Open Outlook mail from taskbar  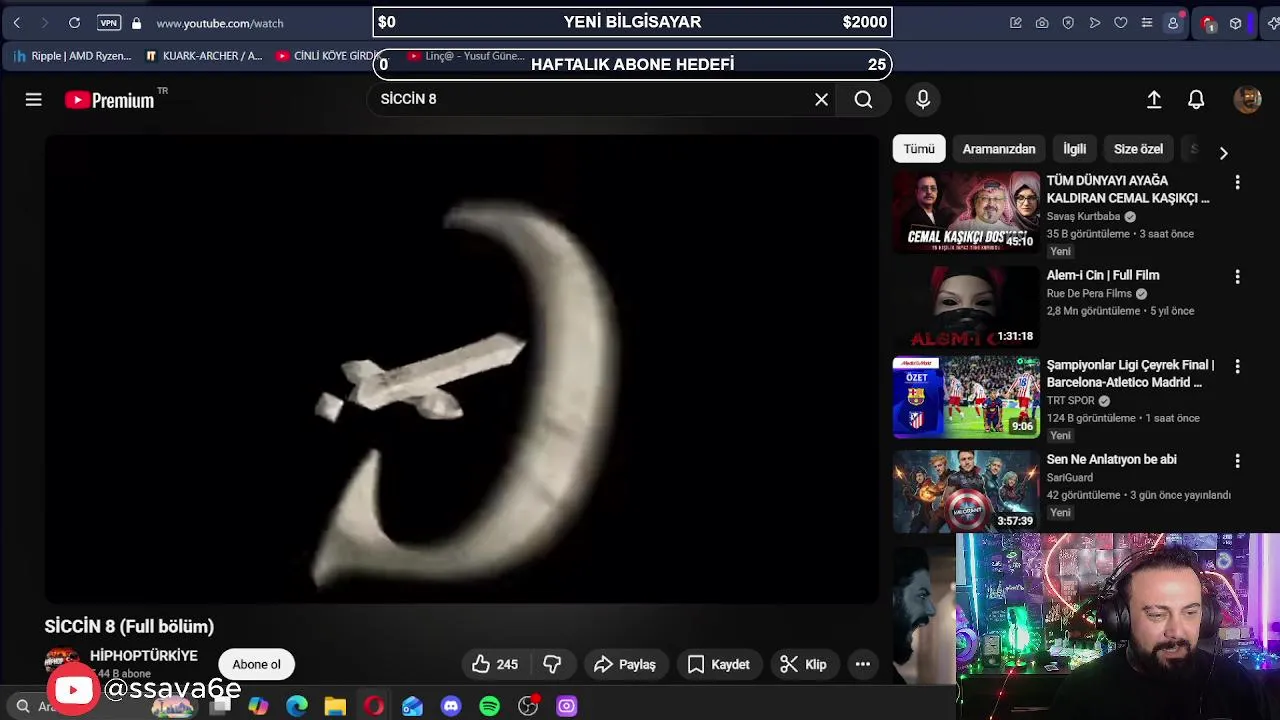(x=412, y=706)
